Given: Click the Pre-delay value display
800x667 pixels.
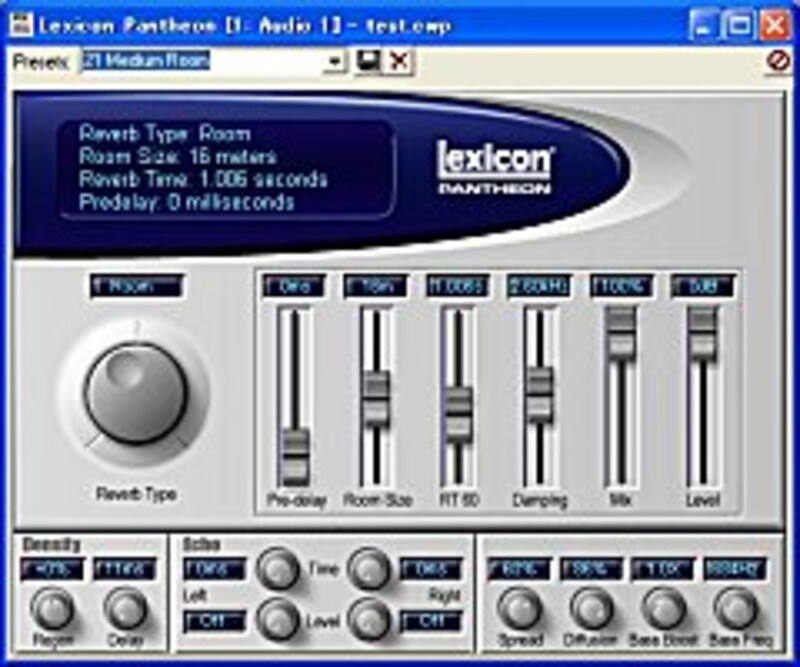Looking at the screenshot, I should (x=294, y=286).
